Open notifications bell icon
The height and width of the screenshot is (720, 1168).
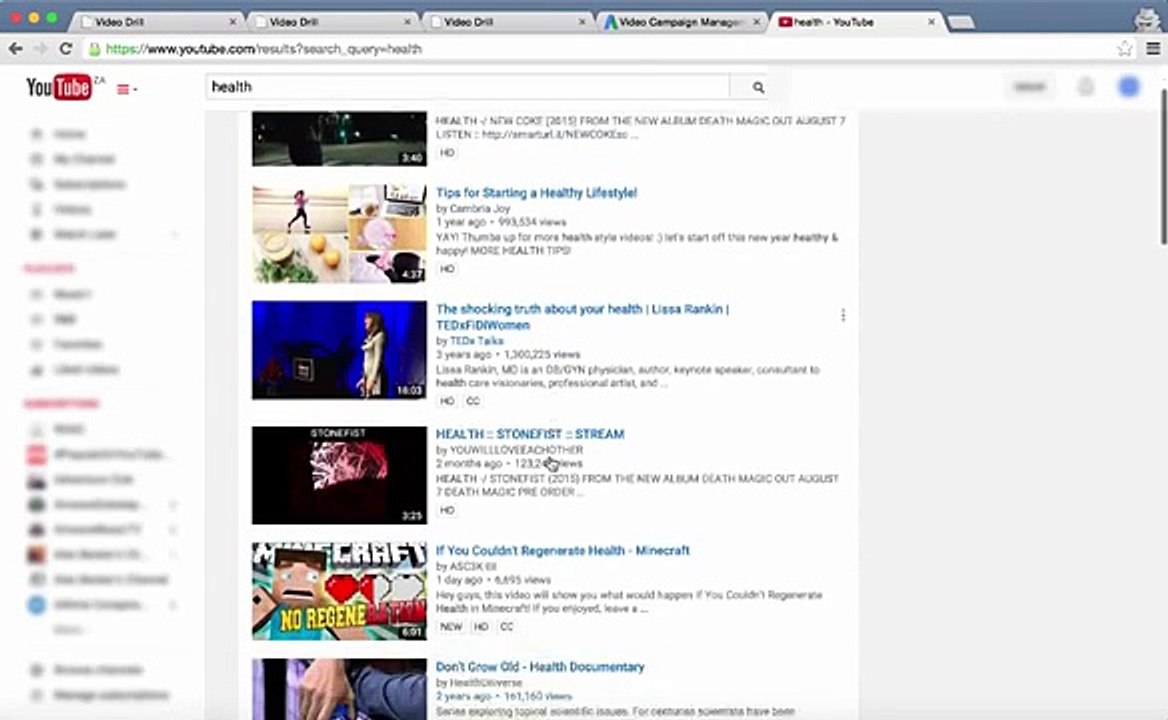(1086, 87)
